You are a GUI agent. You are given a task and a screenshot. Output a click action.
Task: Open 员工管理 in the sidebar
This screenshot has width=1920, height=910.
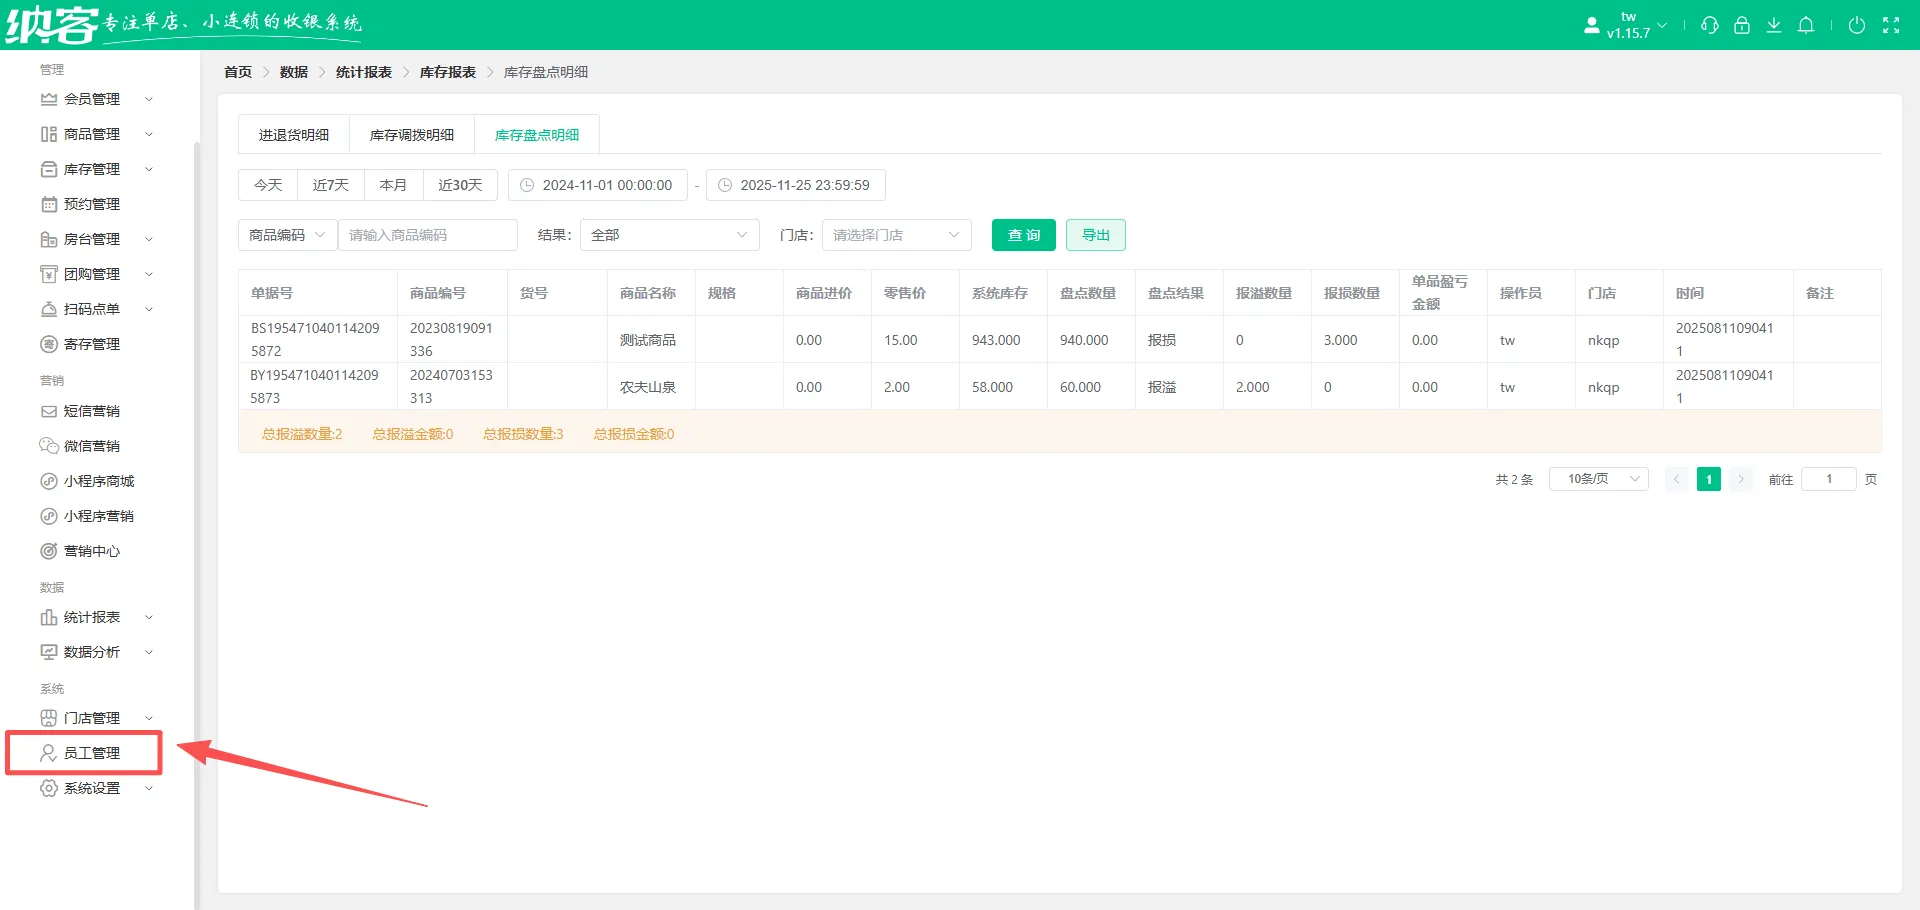coord(91,753)
